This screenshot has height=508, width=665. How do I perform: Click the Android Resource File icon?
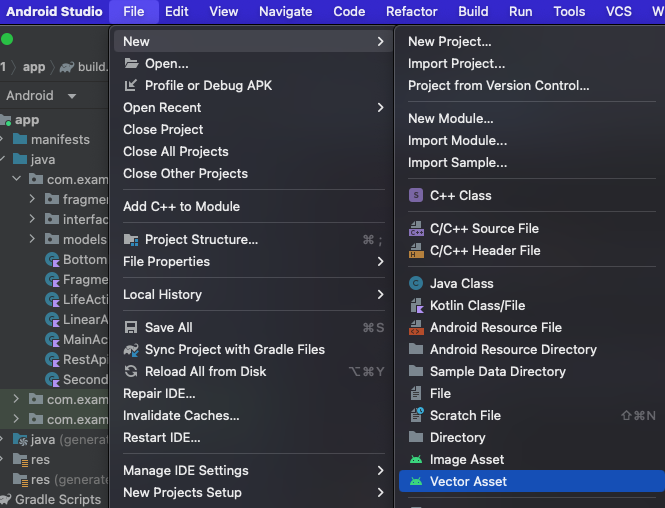click(416, 327)
